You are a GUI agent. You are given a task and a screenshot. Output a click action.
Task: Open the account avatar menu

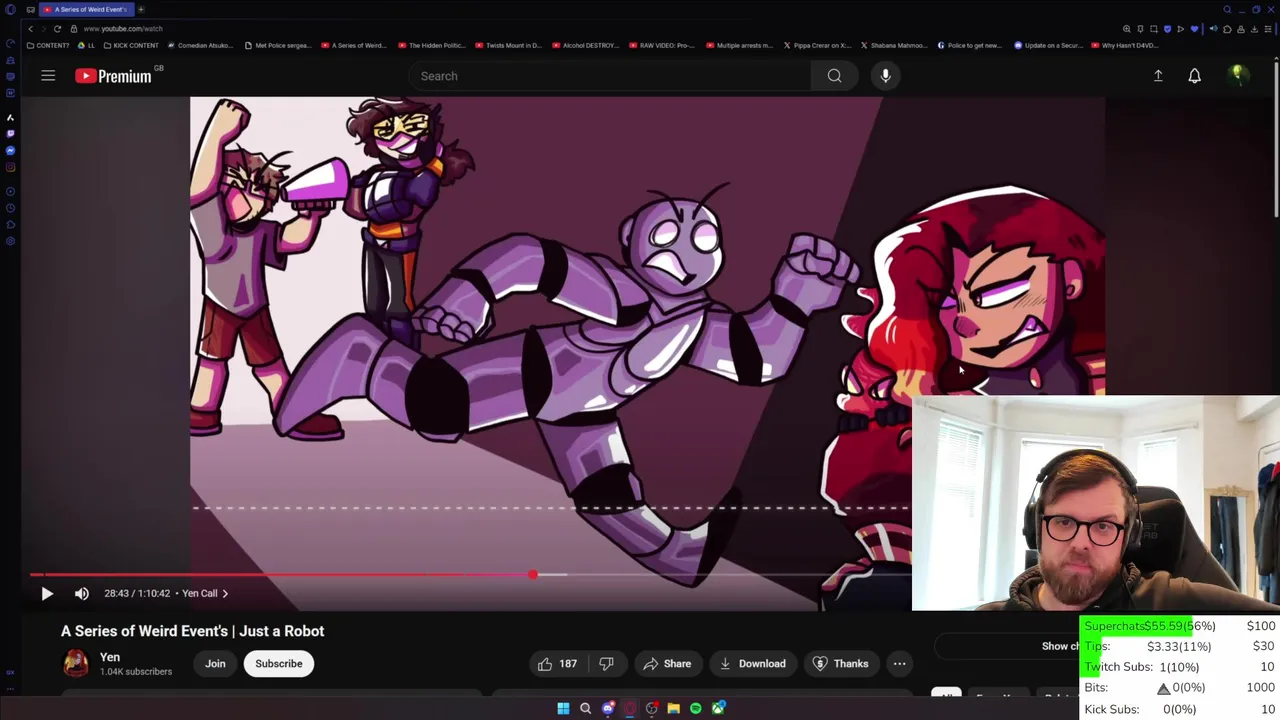tap(1237, 75)
